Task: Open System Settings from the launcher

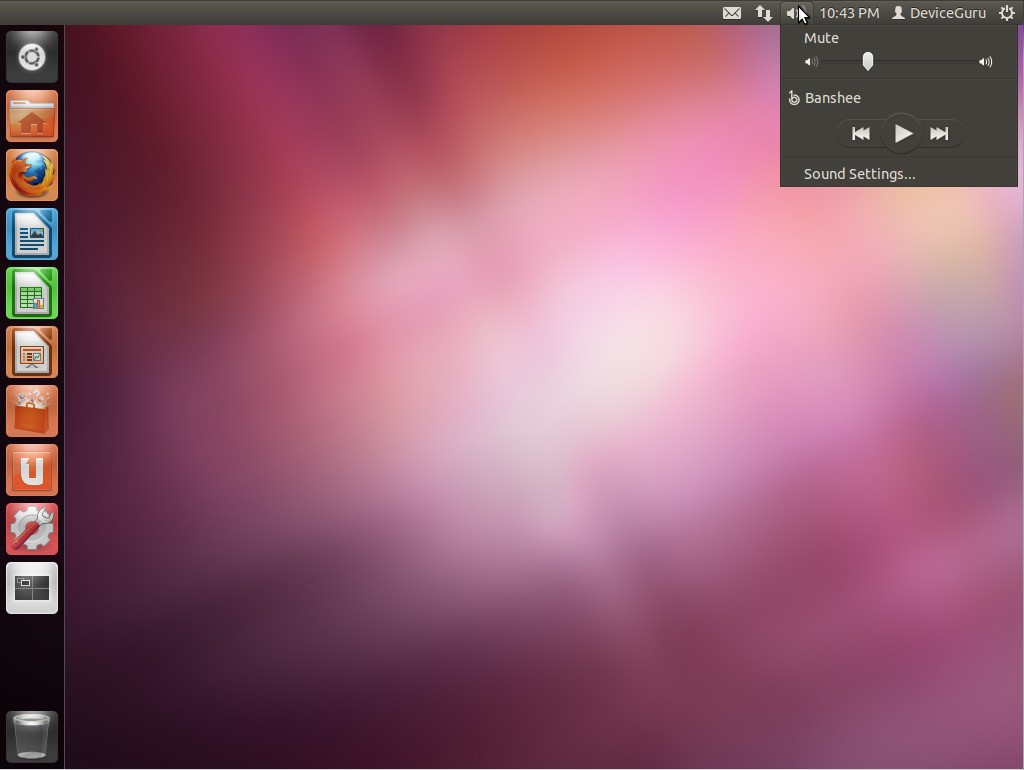Action: tap(32, 529)
